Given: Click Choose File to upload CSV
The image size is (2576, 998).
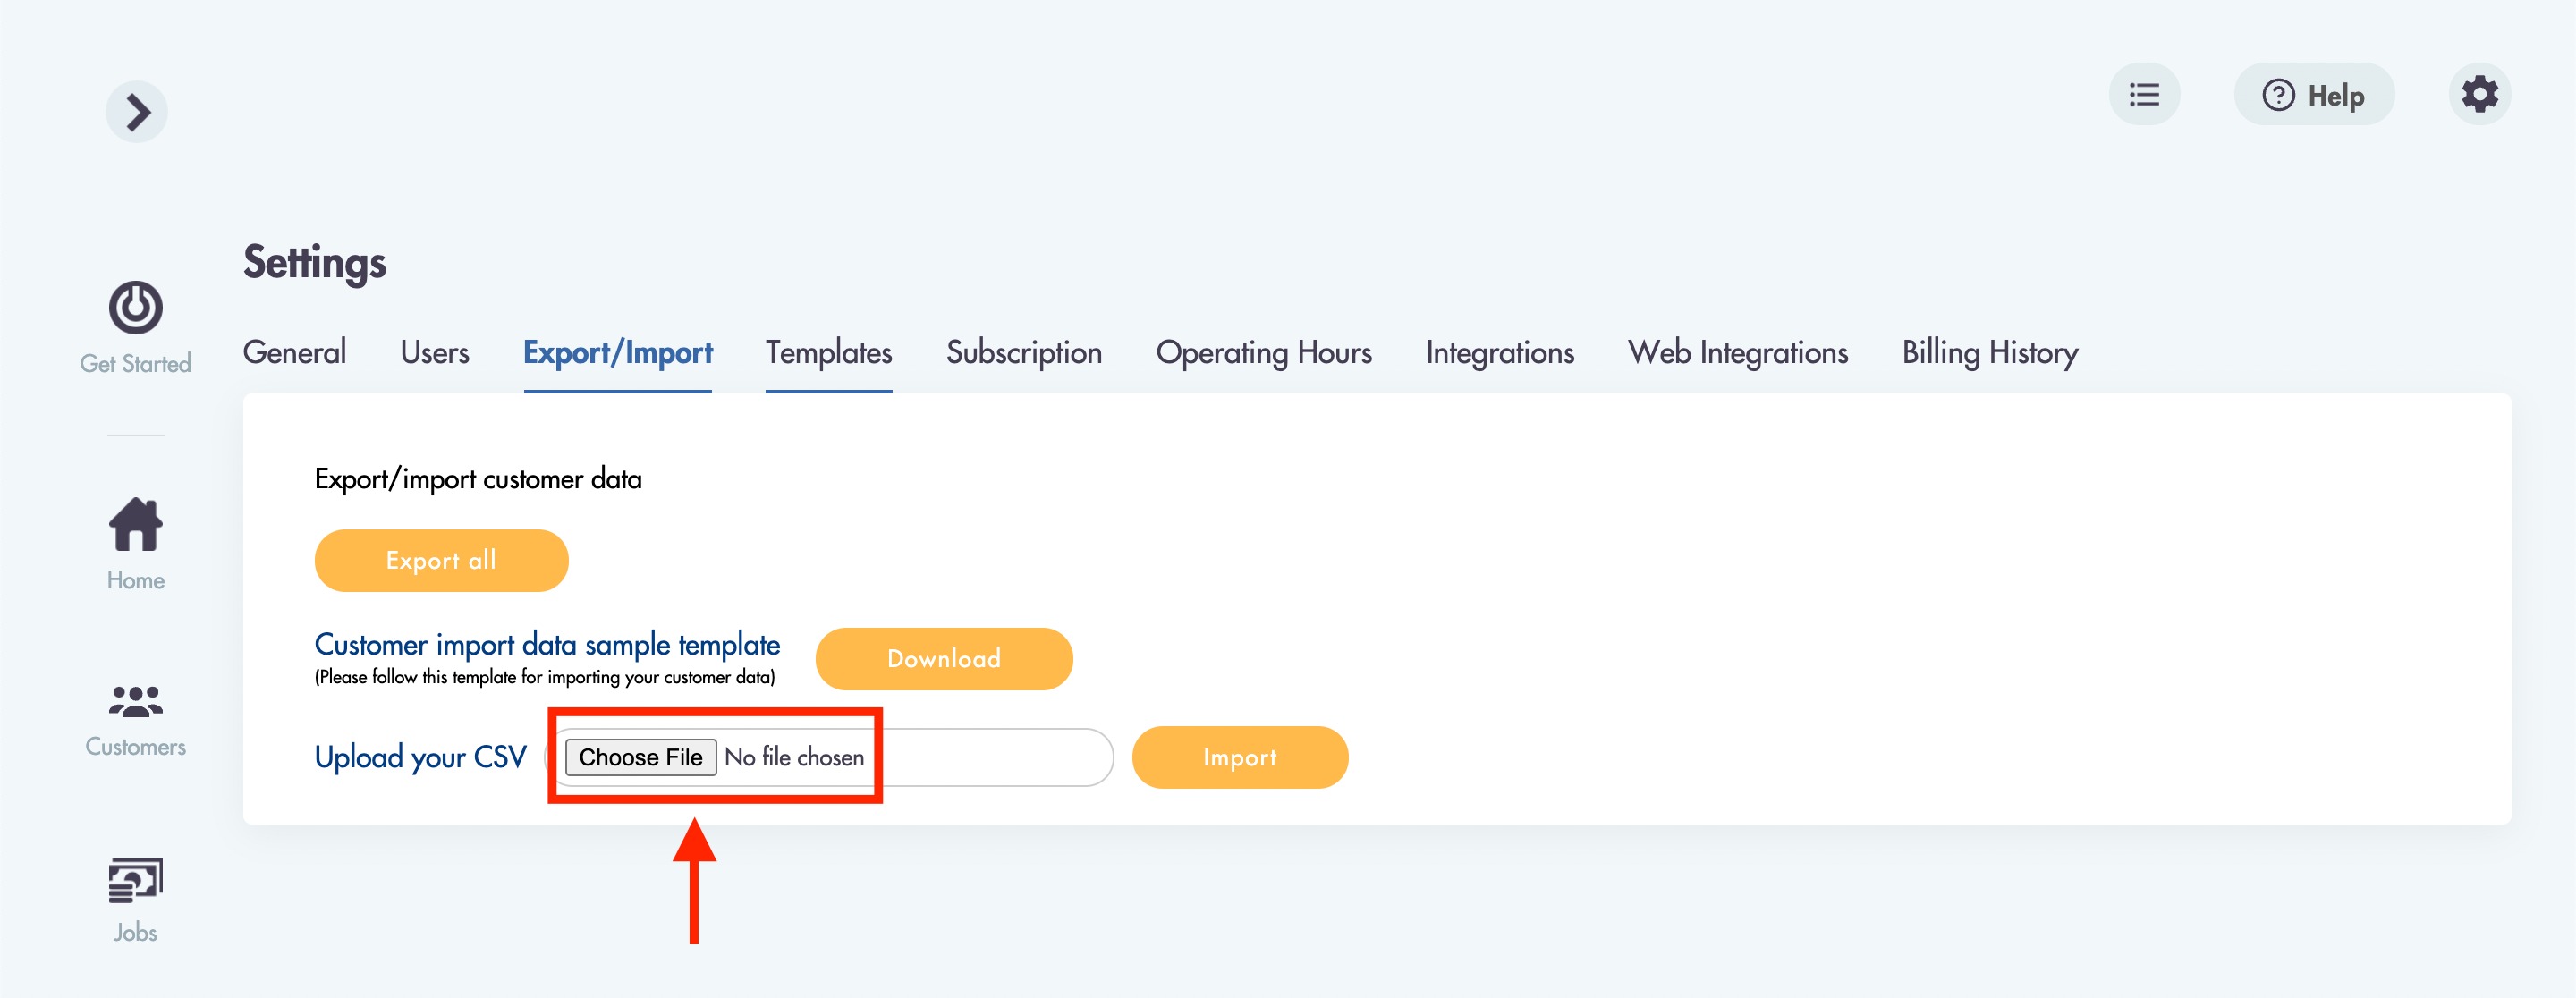Looking at the screenshot, I should (x=641, y=758).
